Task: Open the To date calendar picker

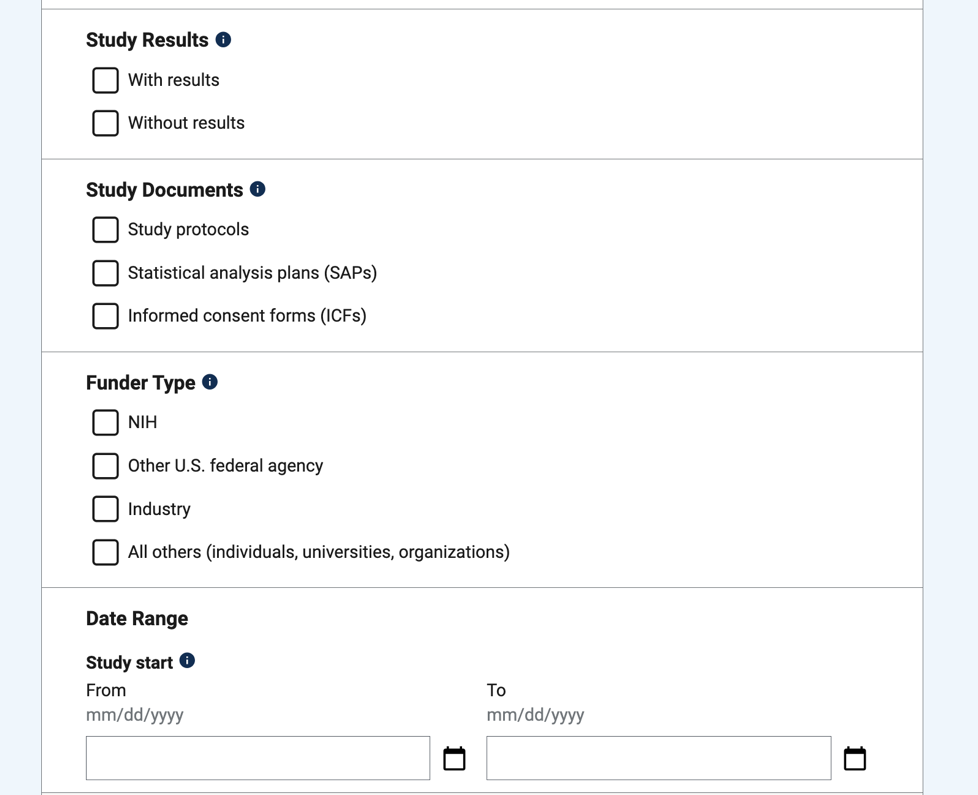Action: [x=855, y=759]
